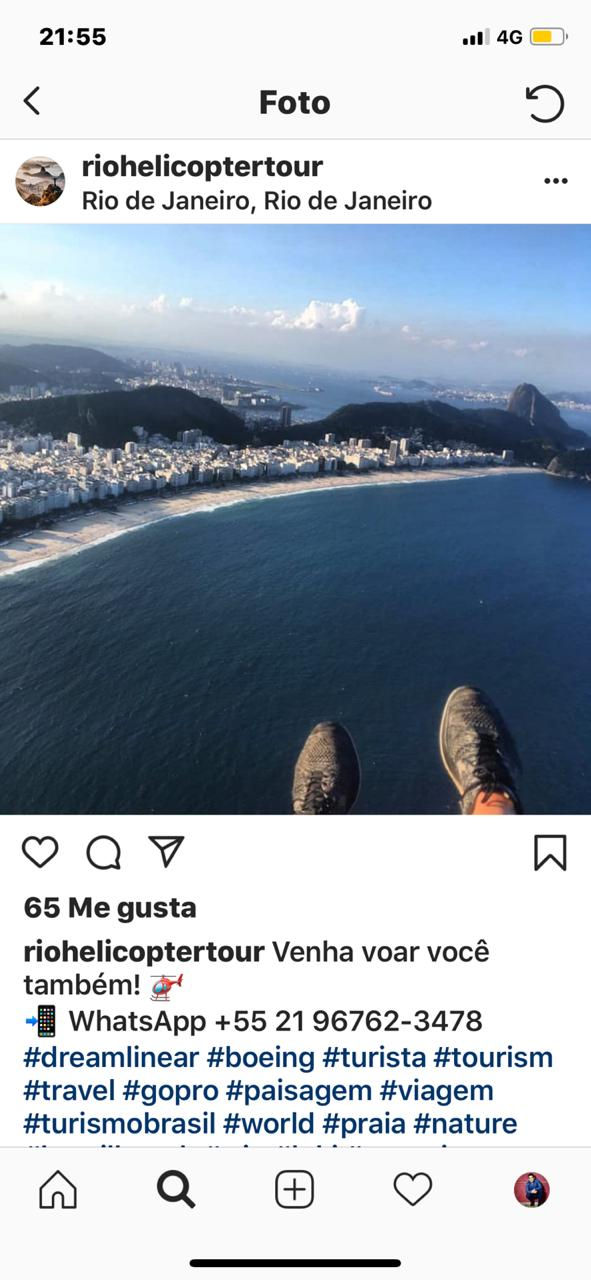Tap the refresh icon beside Foto

tap(545, 102)
